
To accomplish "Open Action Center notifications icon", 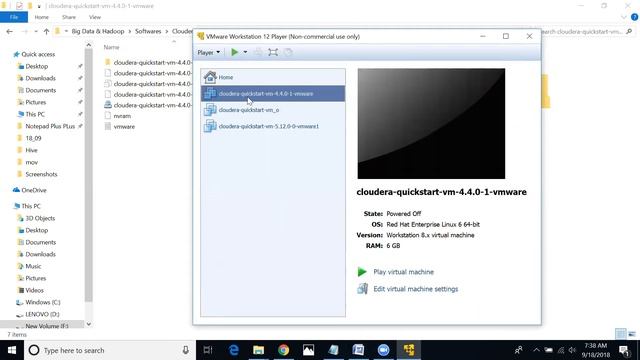I will click(x=624, y=350).
